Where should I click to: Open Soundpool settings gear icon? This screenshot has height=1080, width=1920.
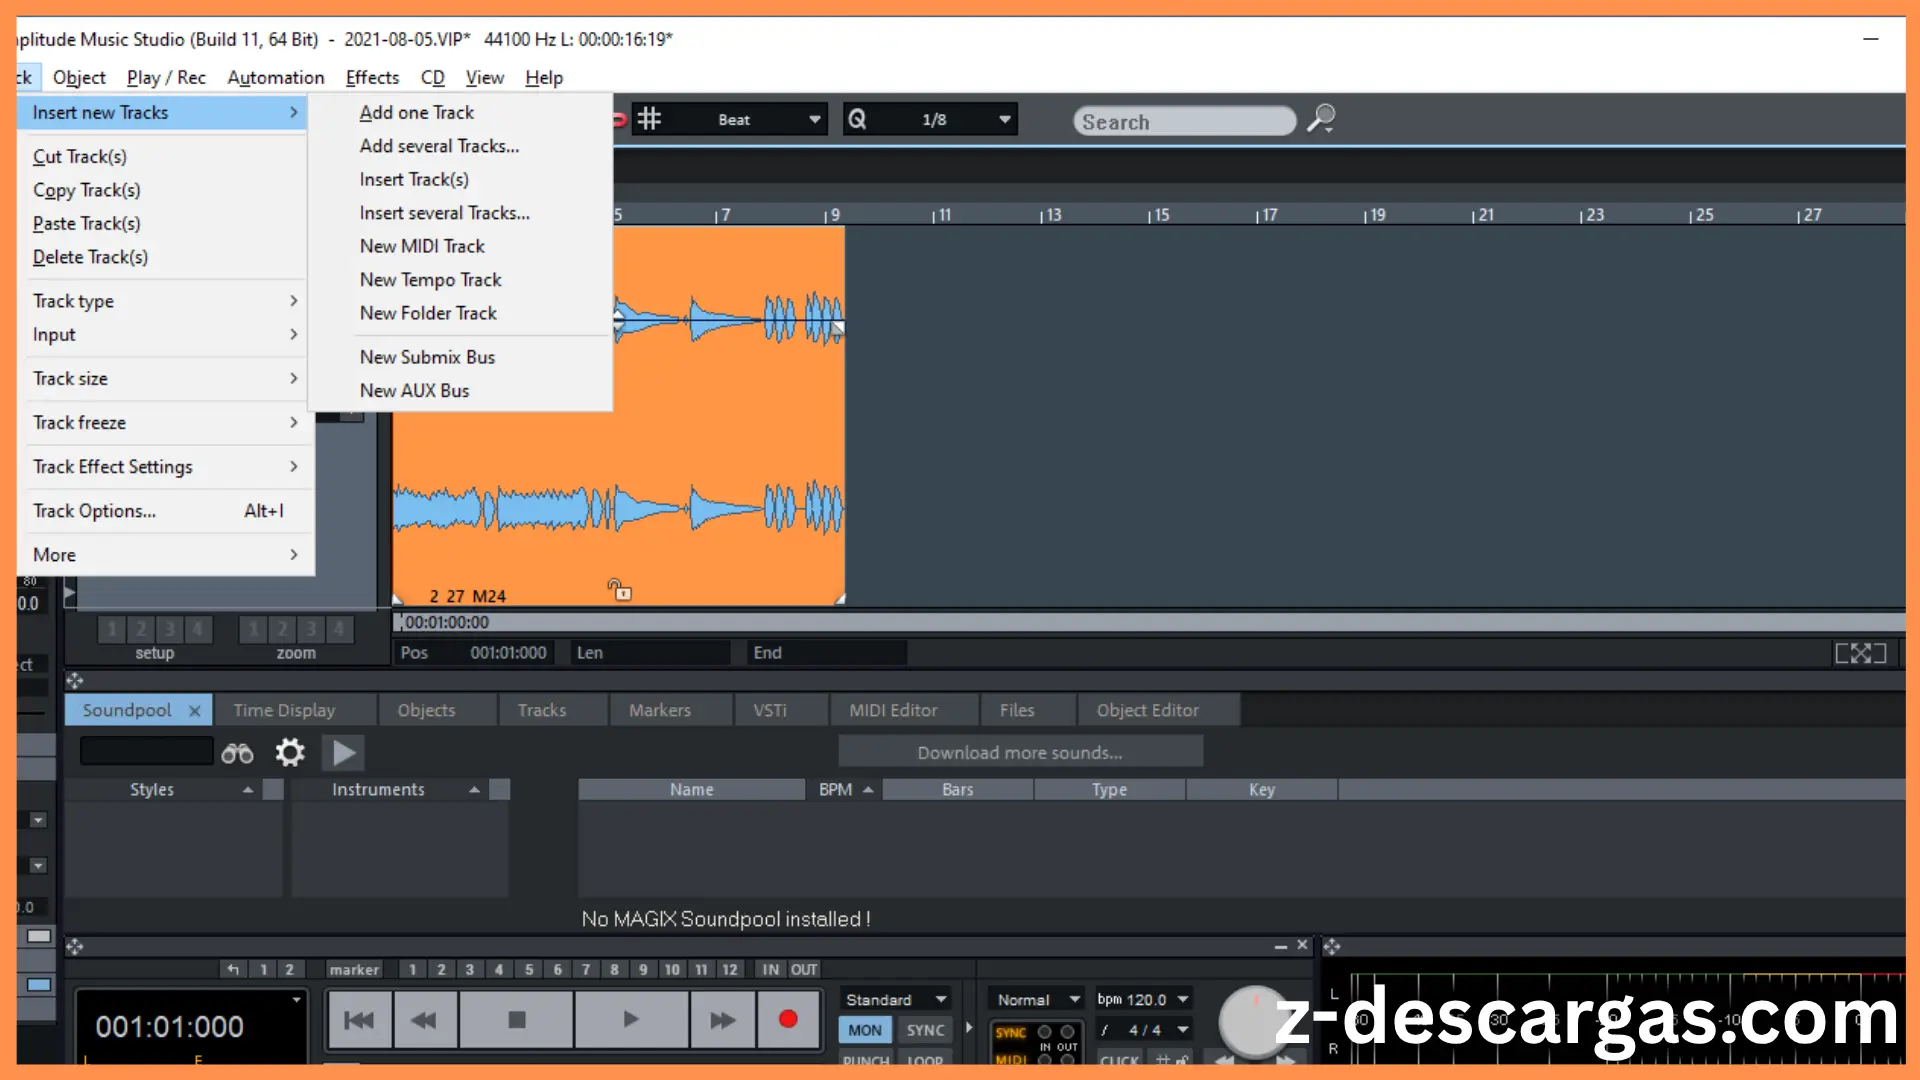click(x=290, y=752)
